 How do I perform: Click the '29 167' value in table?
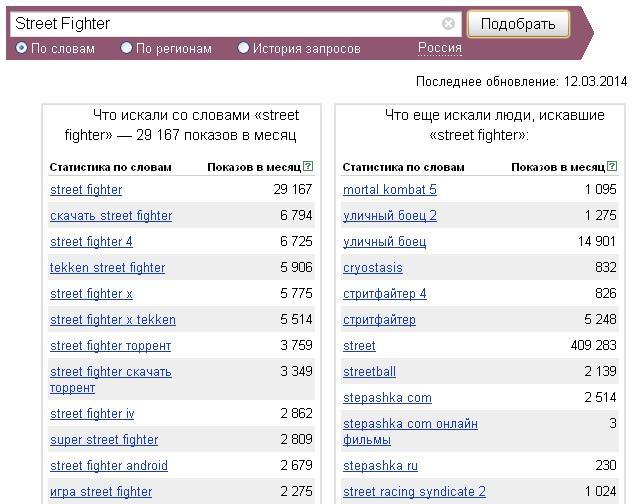tap(293, 189)
